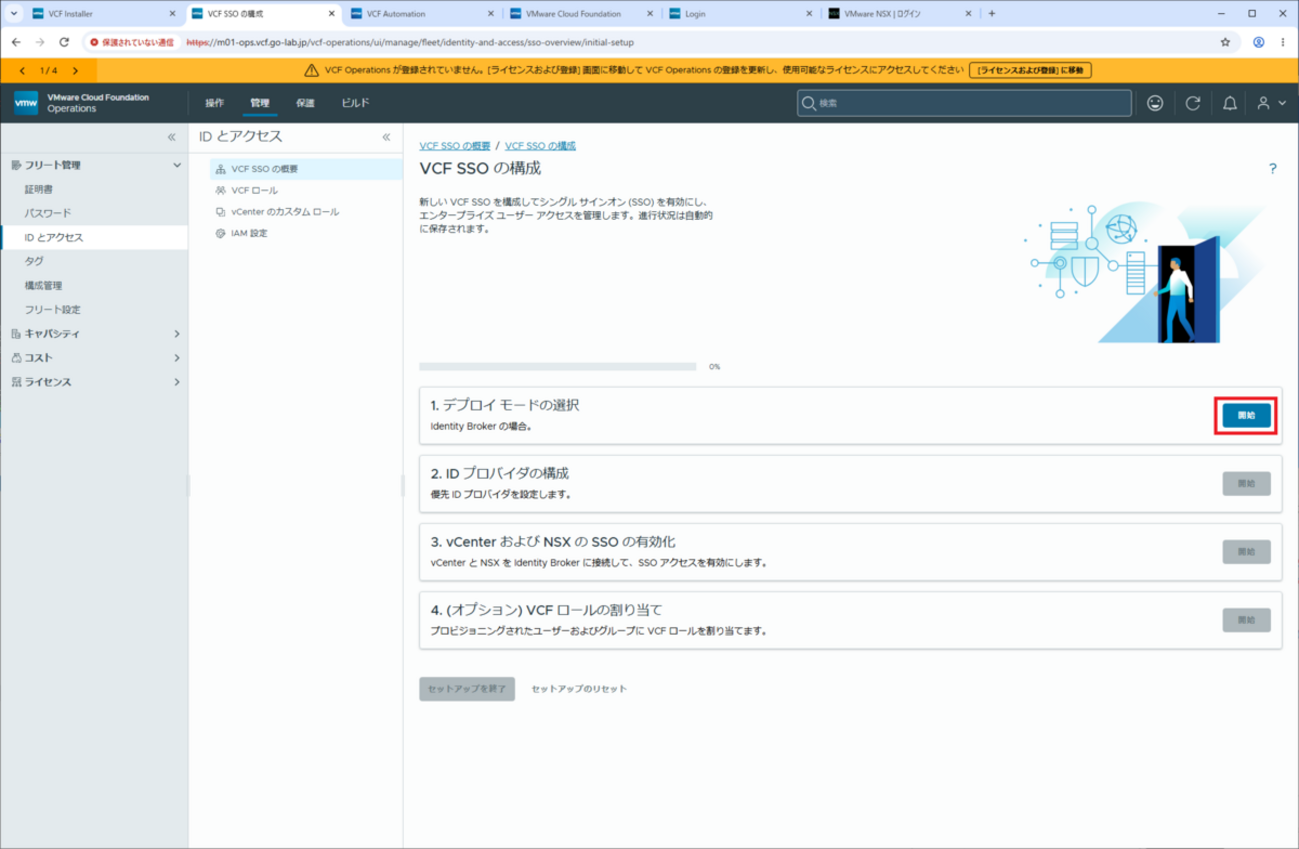
Task: Click the vmw logo in the header
Action: pos(27,103)
